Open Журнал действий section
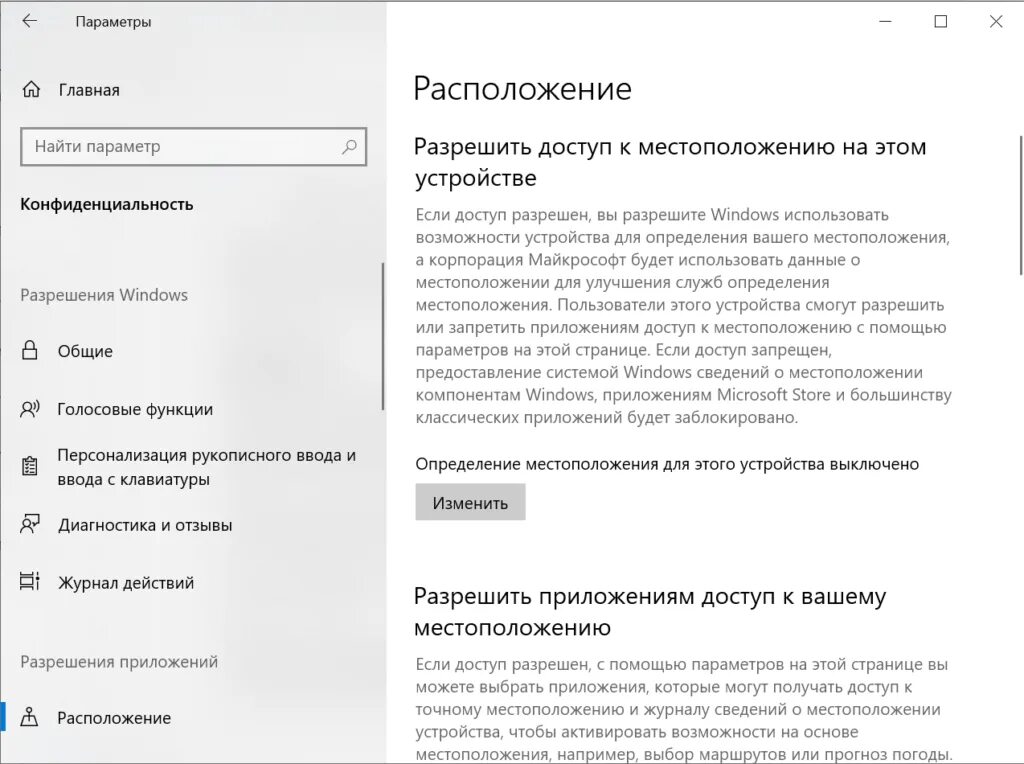1024x764 pixels. tap(126, 582)
